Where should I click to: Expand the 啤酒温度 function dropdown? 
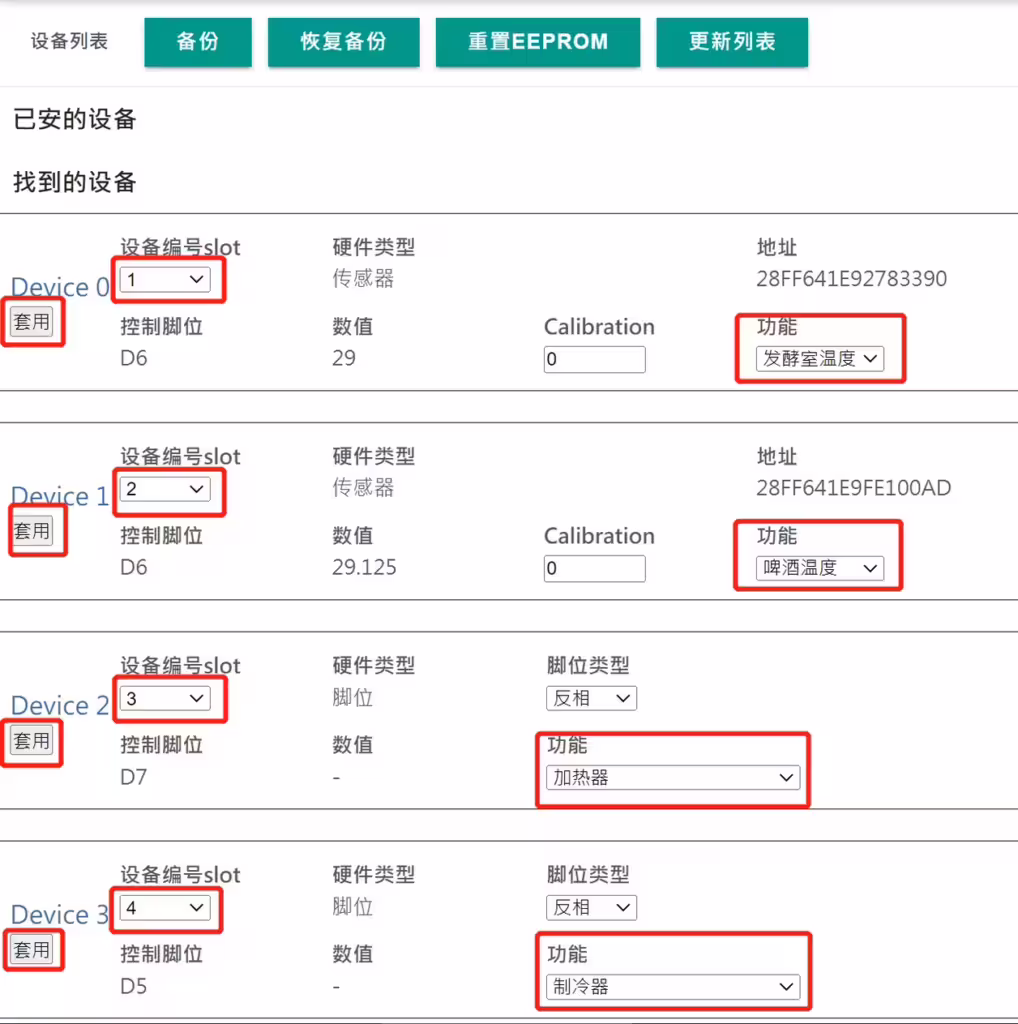(819, 568)
